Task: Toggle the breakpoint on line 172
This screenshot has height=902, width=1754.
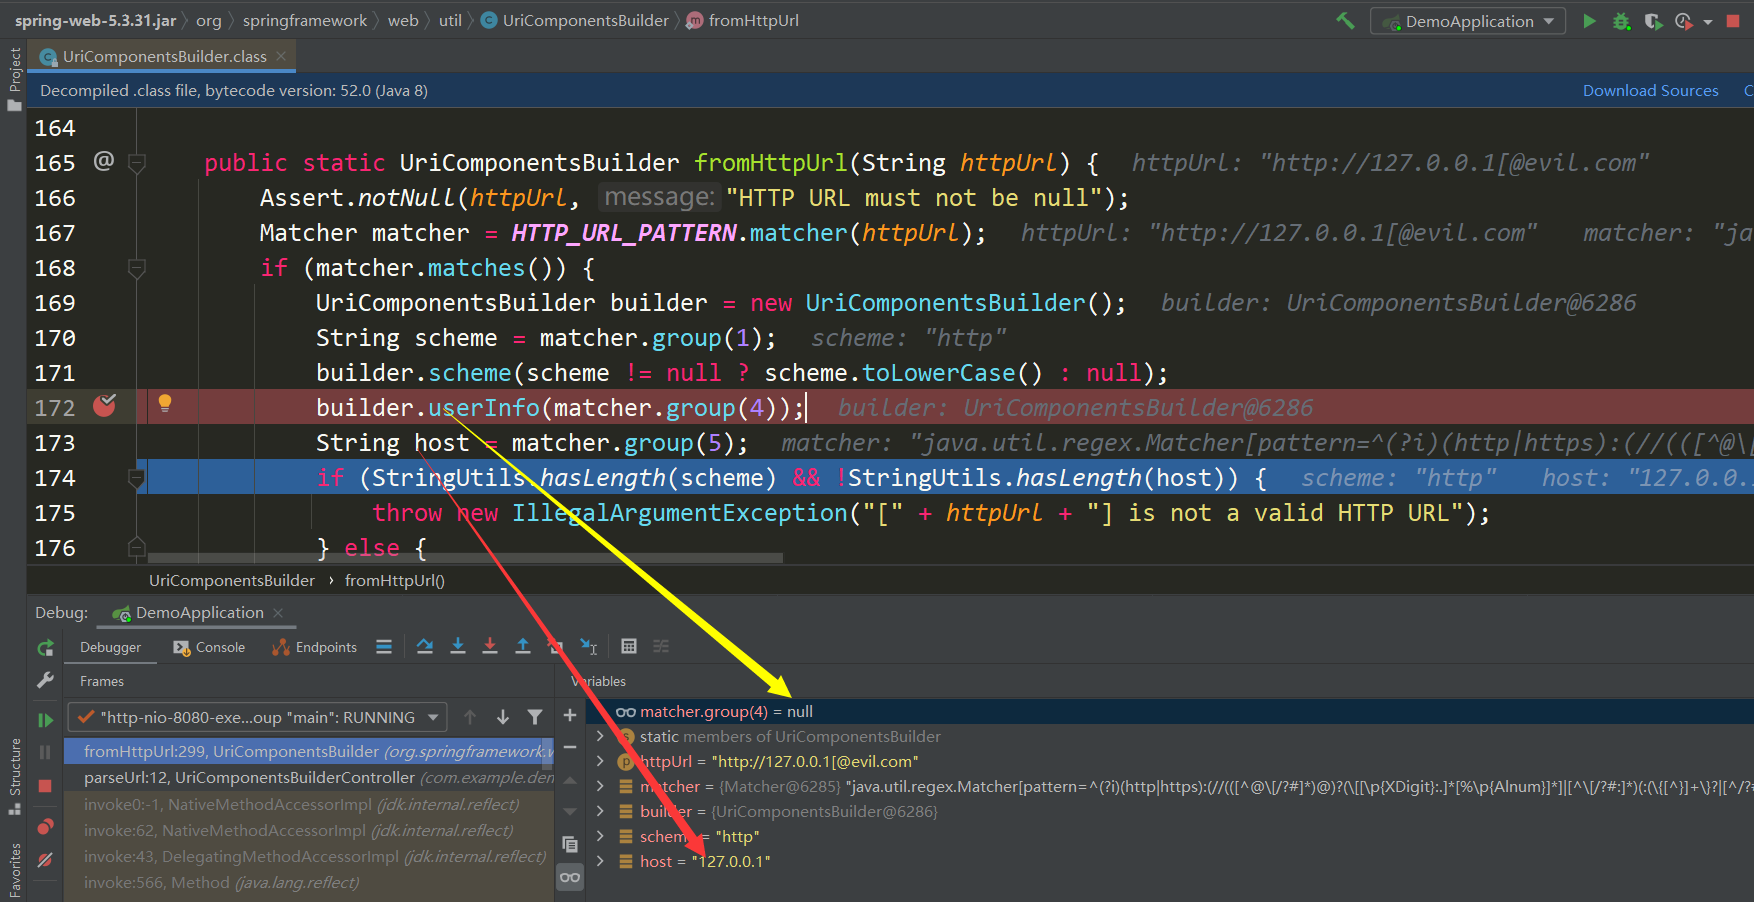Action: [106, 406]
